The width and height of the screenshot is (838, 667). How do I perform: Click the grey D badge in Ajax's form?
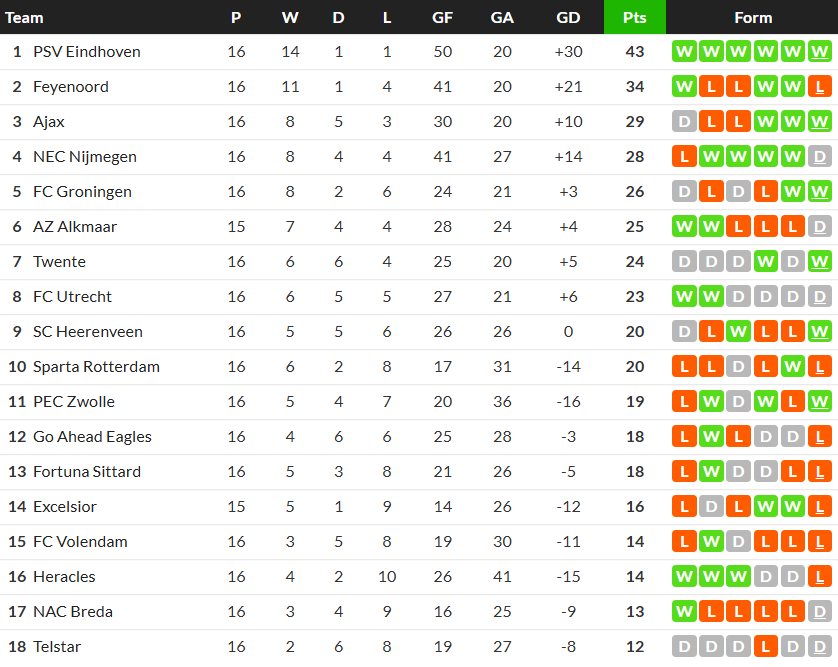(685, 121)
